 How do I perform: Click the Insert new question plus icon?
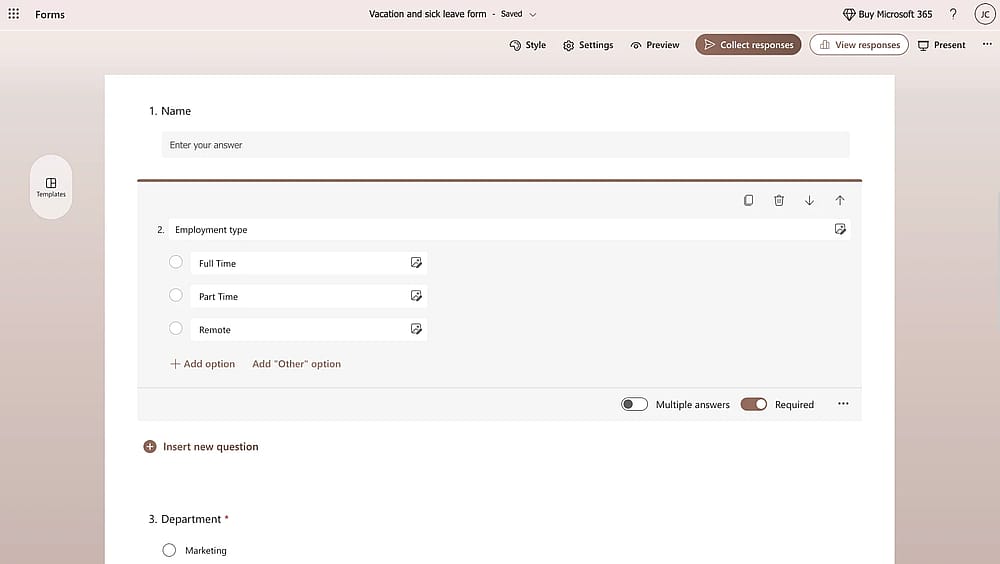pyautogui.click(x=150, y=447)
